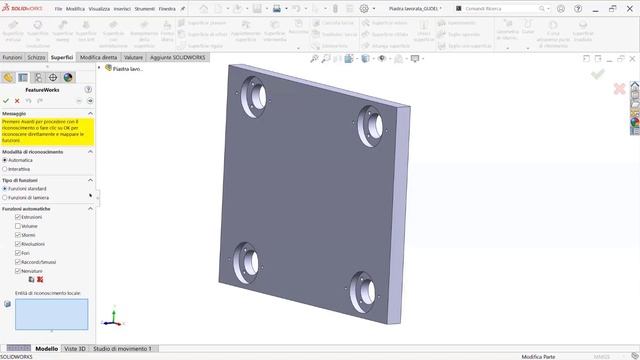
Task: Open the Options gear dropdown arrow
Action: pos(374,9)
